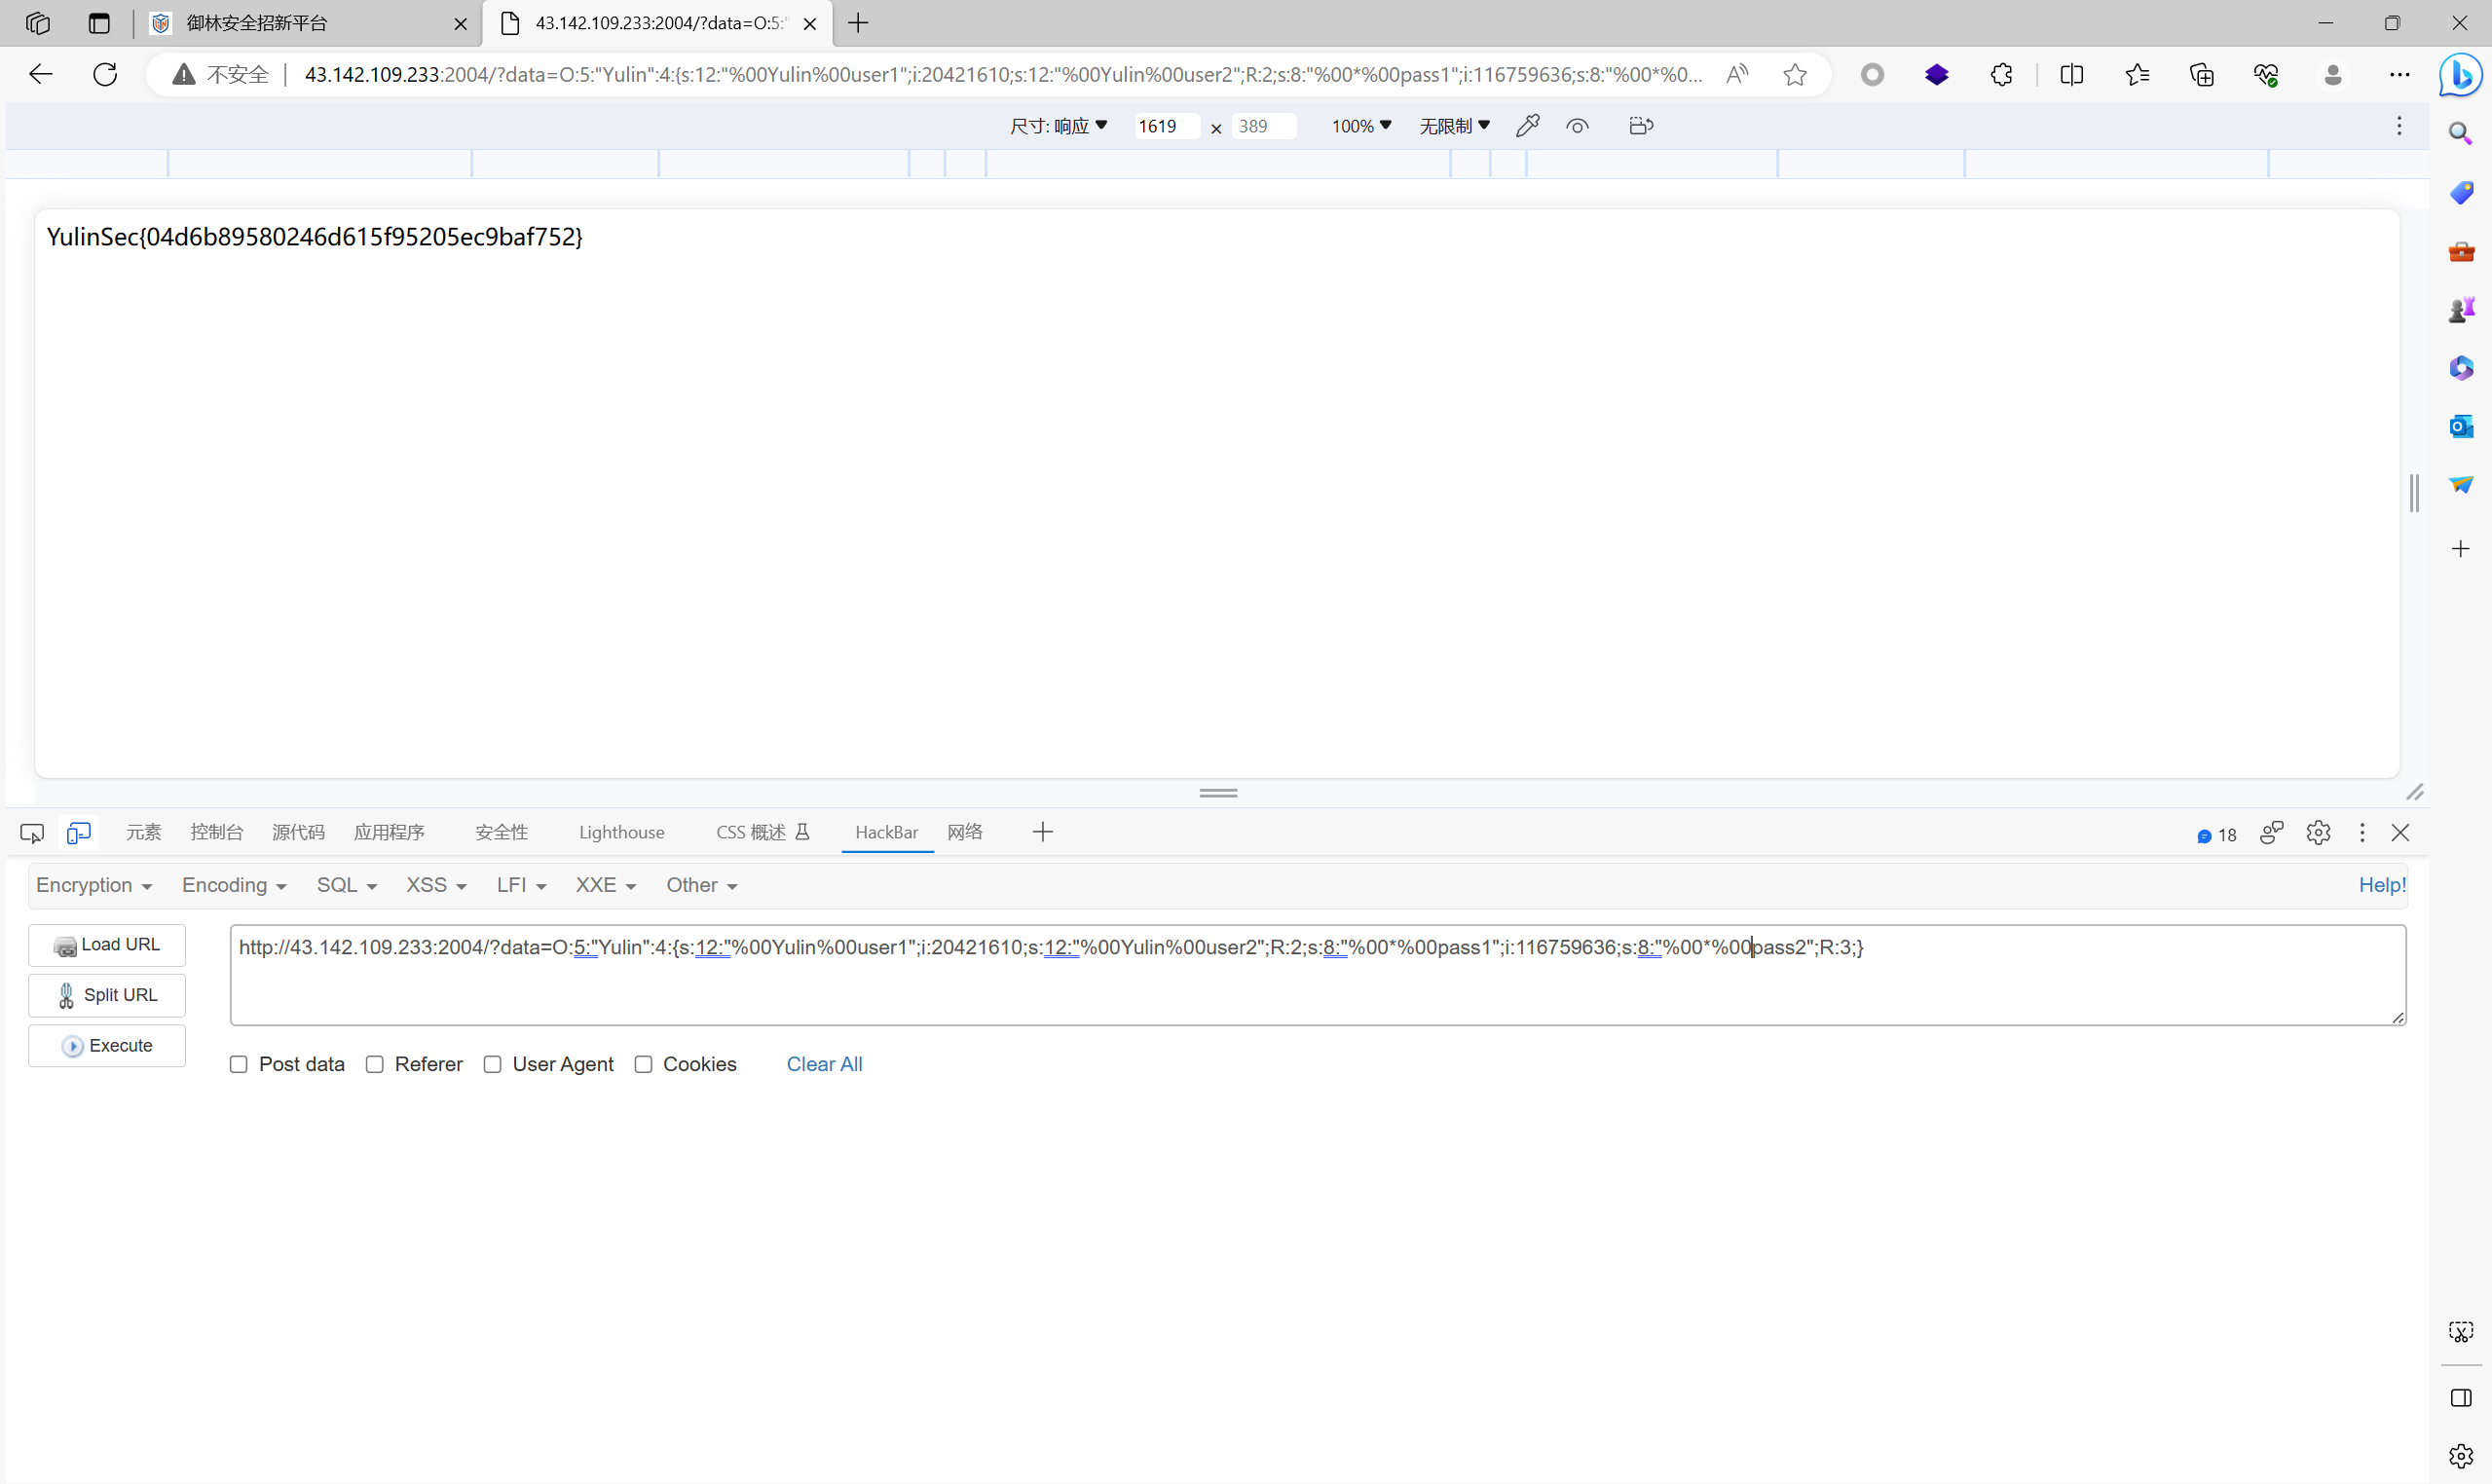
Task: Click the viewport height field 389
Action: point(1265,126)
